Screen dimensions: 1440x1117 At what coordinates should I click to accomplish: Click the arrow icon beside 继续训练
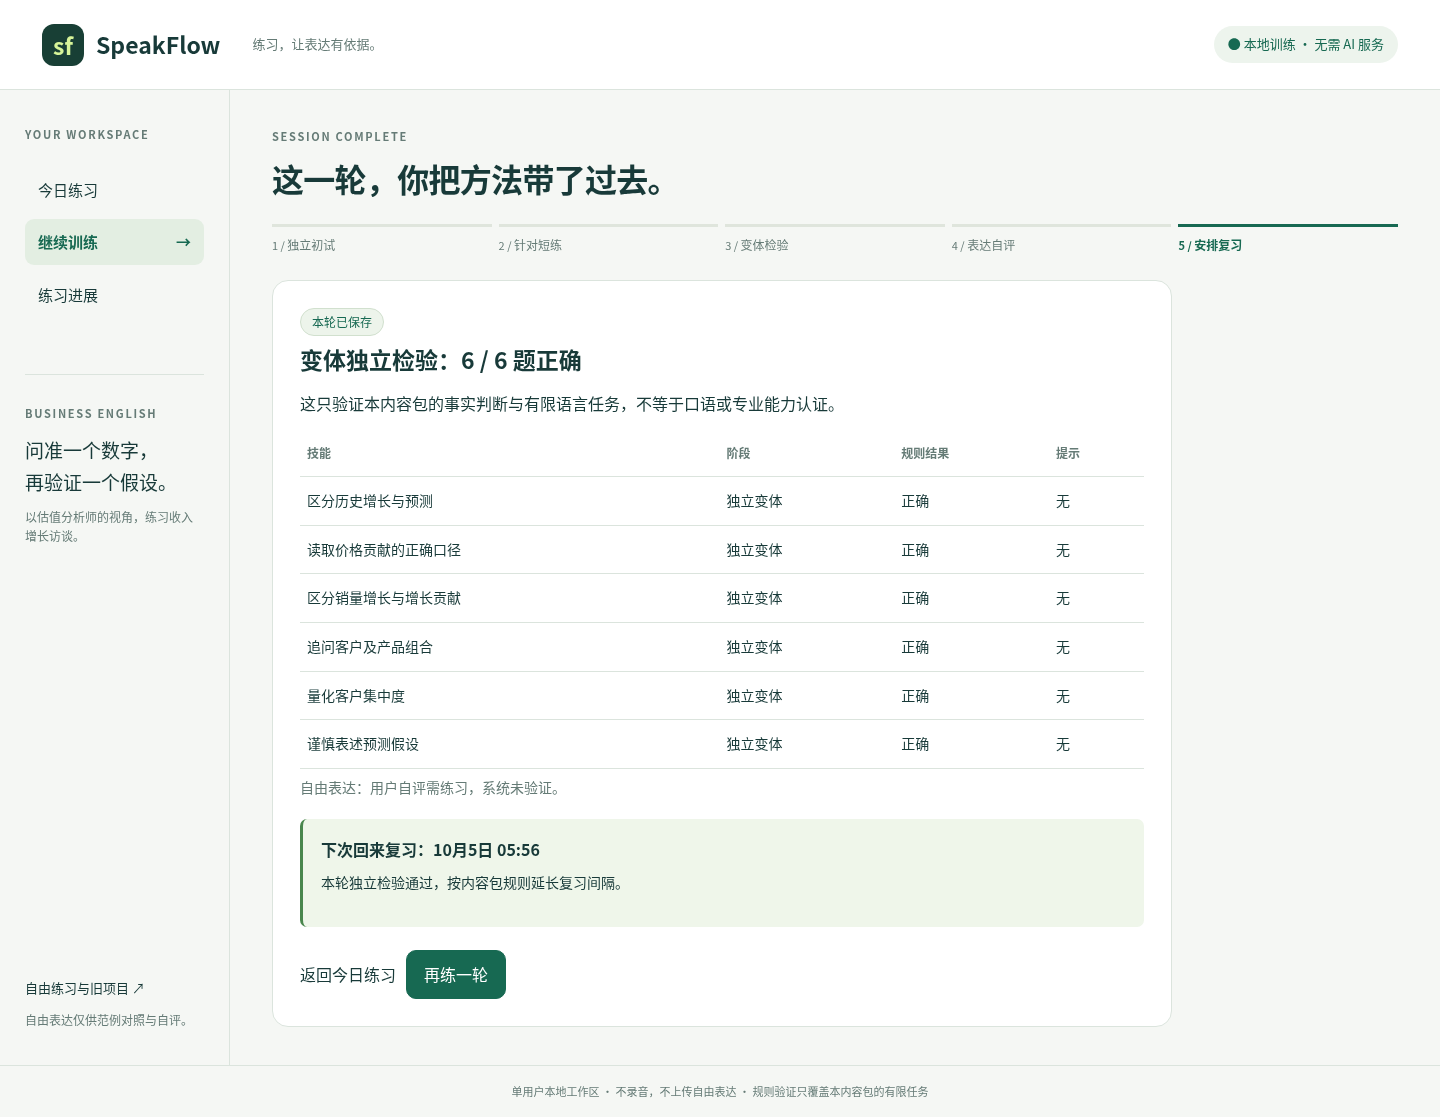click(183, 242)
